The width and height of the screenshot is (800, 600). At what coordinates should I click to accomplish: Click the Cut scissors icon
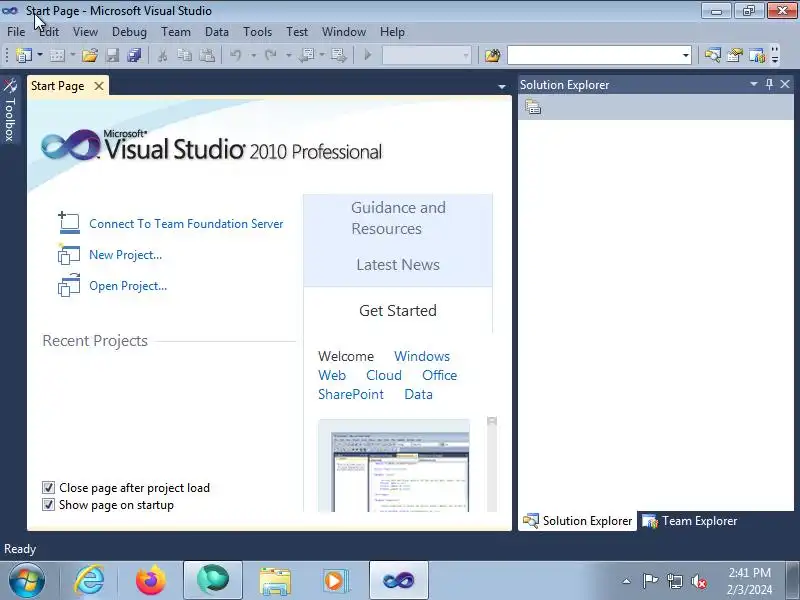point(162,55)
